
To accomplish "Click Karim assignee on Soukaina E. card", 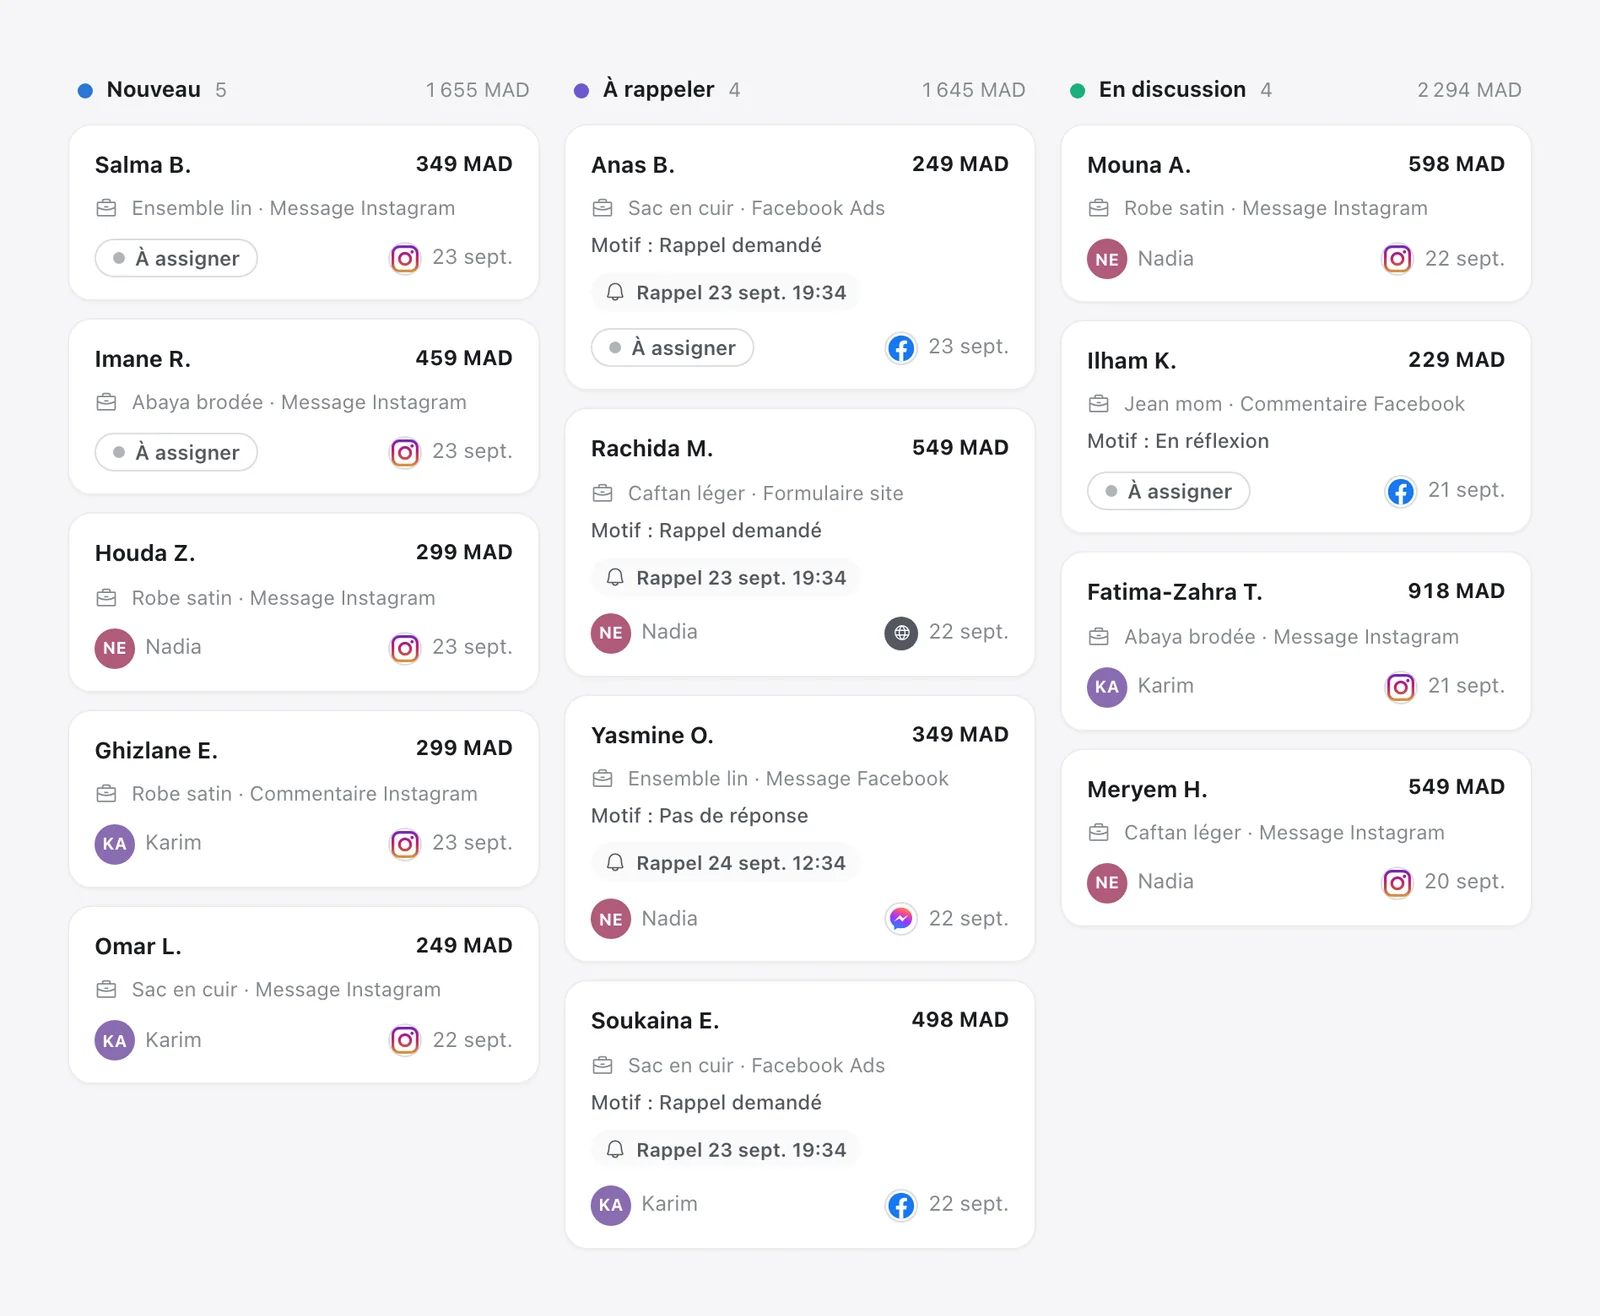I will (x=644, y=1205).
